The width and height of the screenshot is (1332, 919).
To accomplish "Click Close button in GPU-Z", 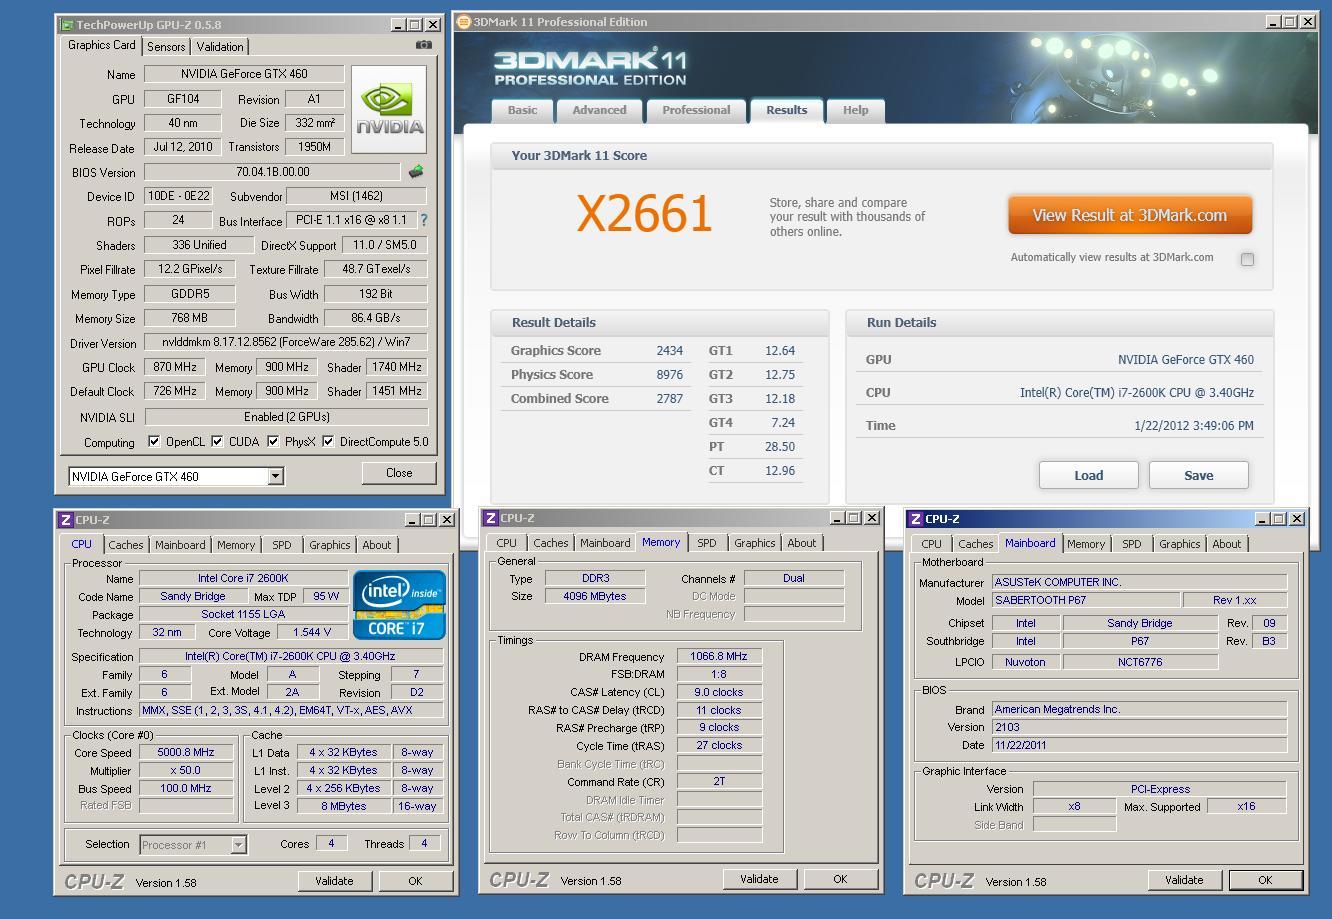I will (399, 473).
